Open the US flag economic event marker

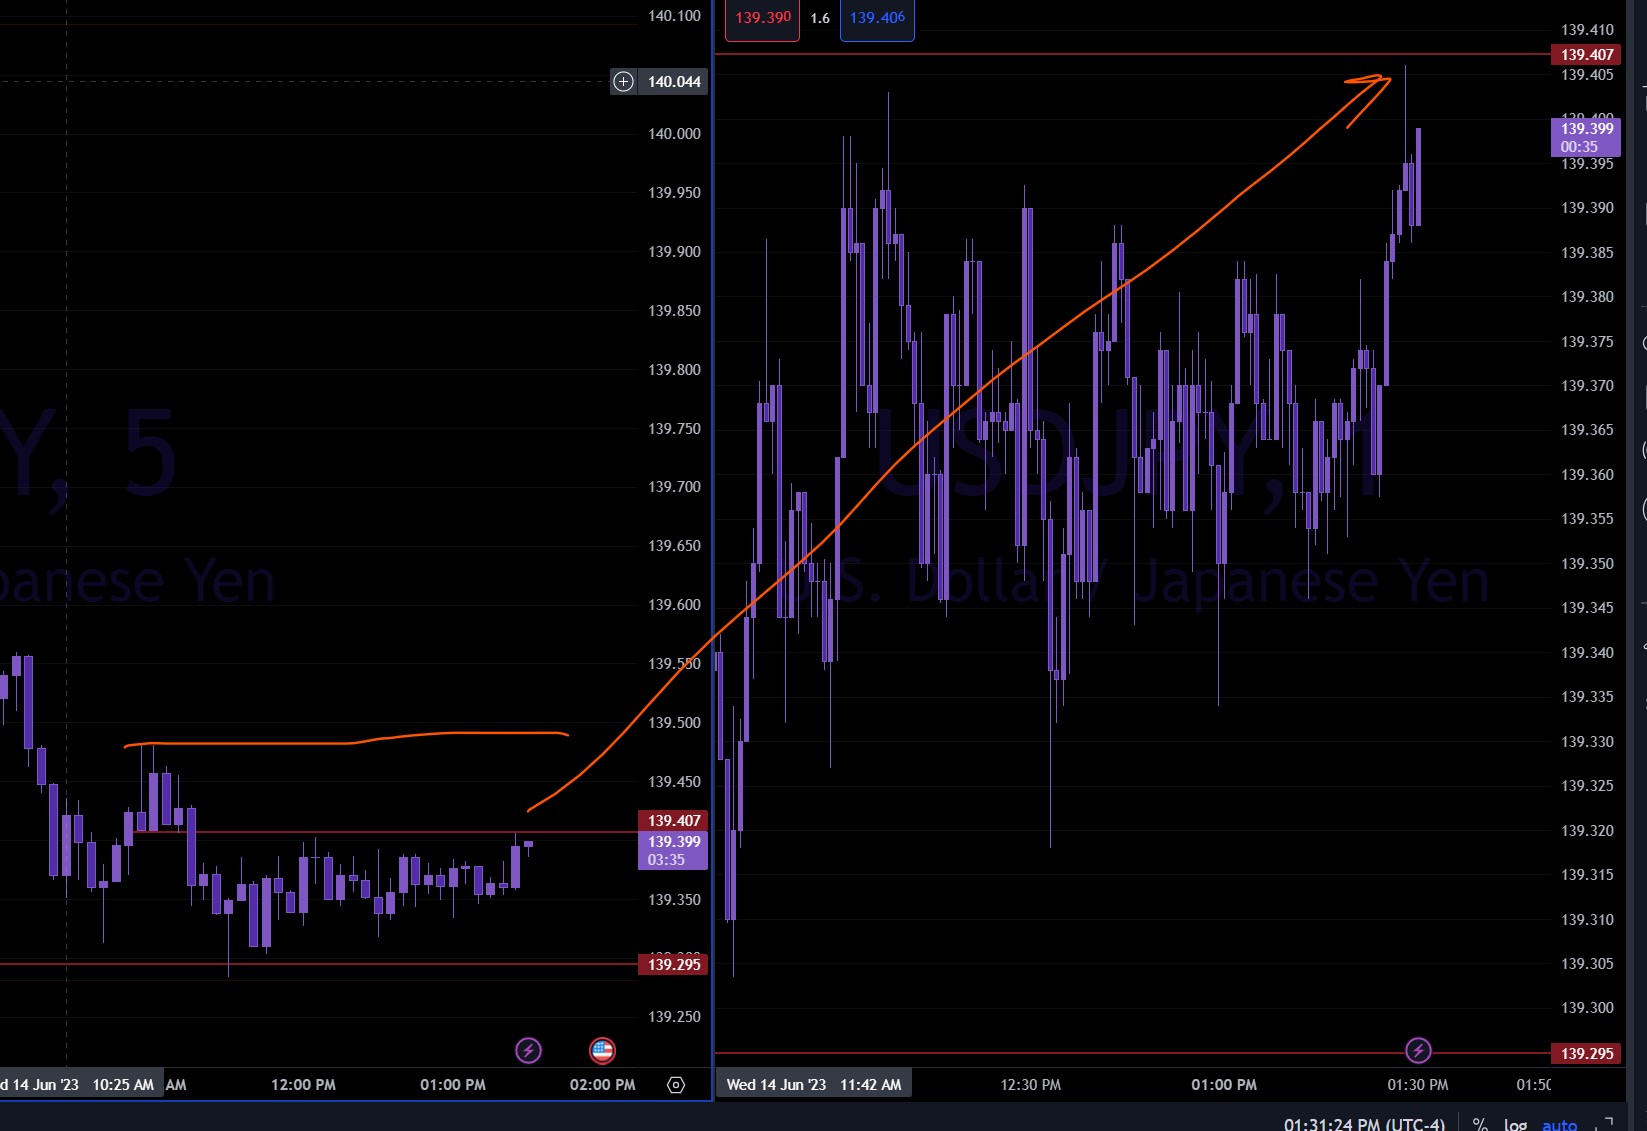602,1050
